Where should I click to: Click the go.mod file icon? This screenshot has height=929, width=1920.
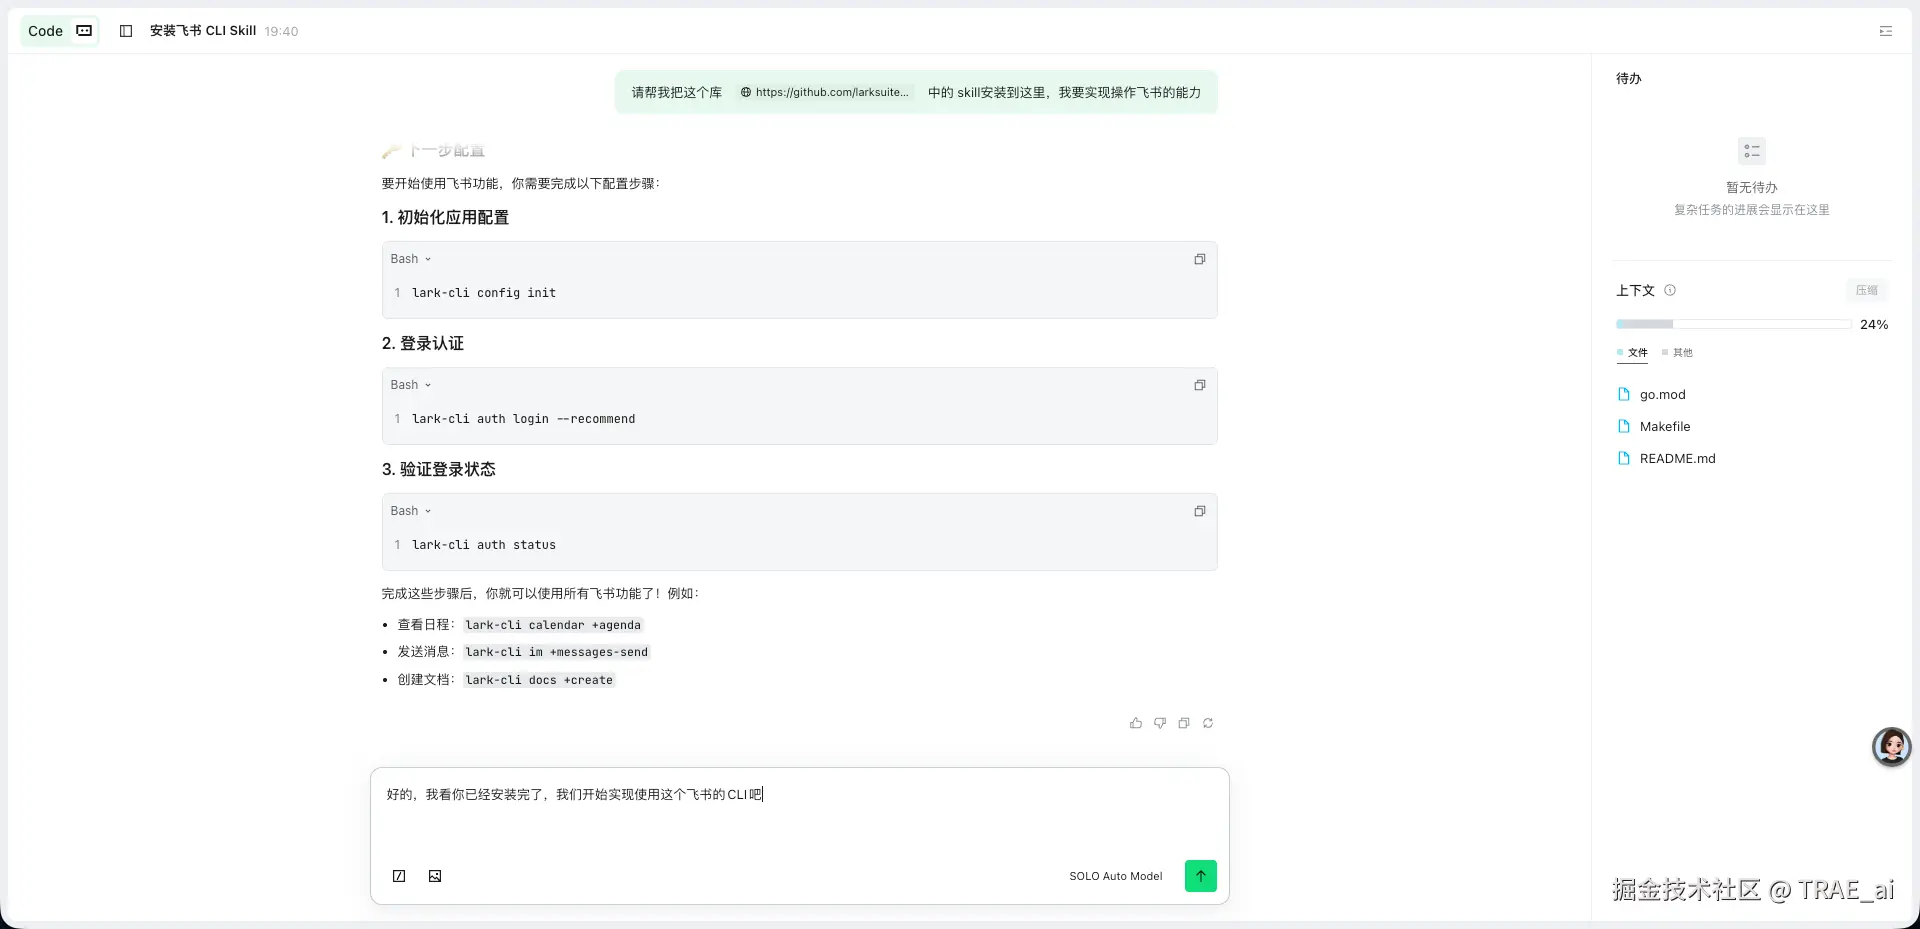tap(1624, 395)
